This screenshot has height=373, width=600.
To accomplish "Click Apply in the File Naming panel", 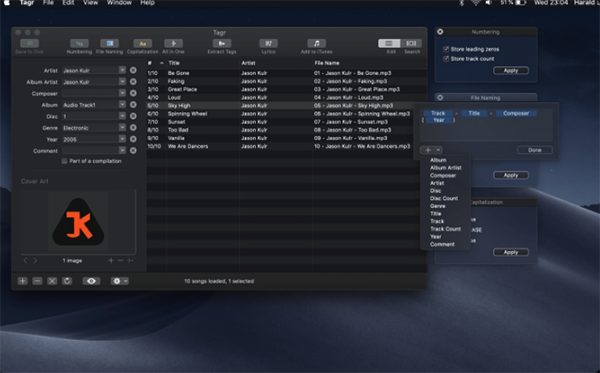I will 511,175.
